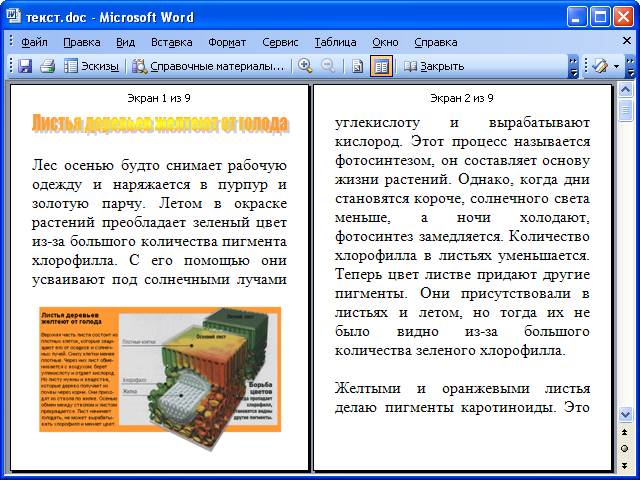The image size is (640, 480).
Task: Expand reading toolbar options arrow
Action: [573, 67]
